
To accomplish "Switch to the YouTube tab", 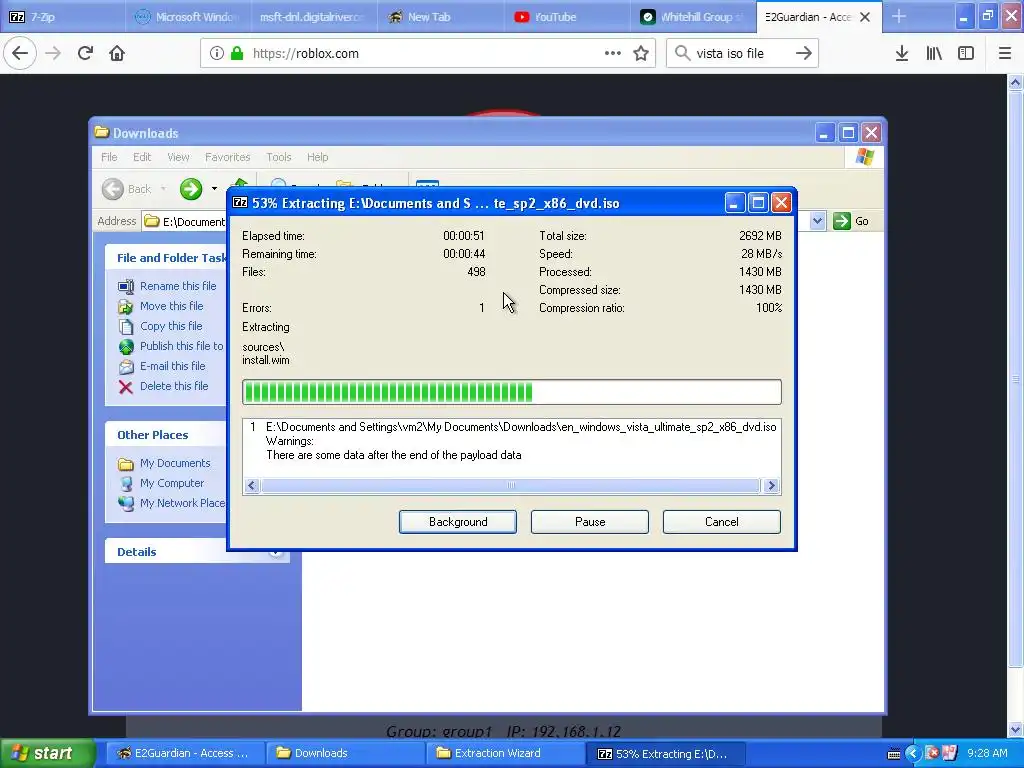I will click(566, 17).
